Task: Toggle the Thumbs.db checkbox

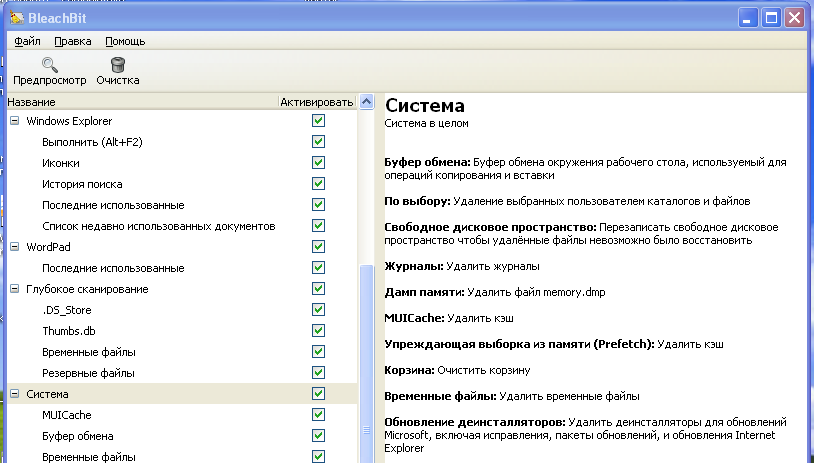Action: point(318,331)
